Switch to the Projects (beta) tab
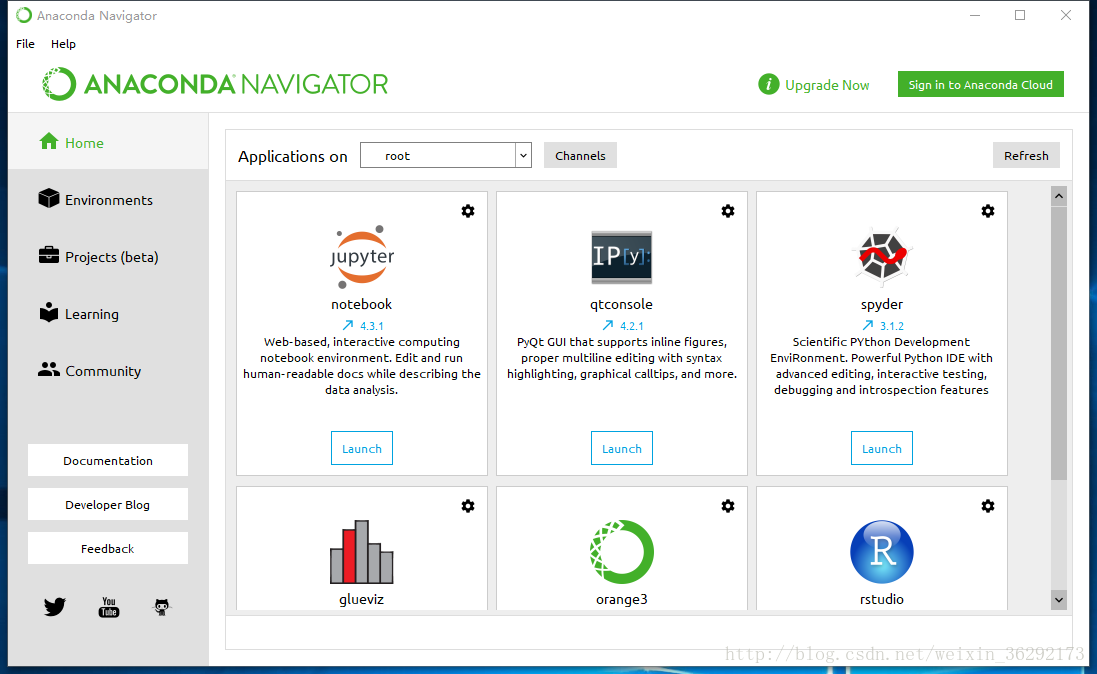Screen dimensions: 1097x674 pyautogui.click(x=108, y=257)
